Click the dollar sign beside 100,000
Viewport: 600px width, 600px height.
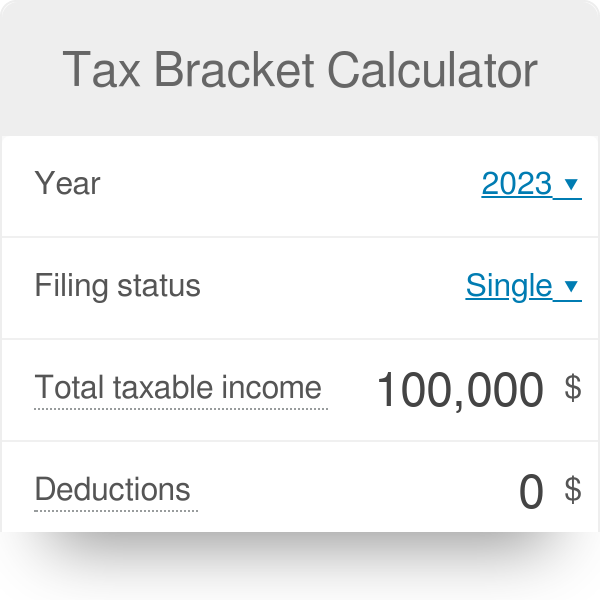[x=573, y=388]
